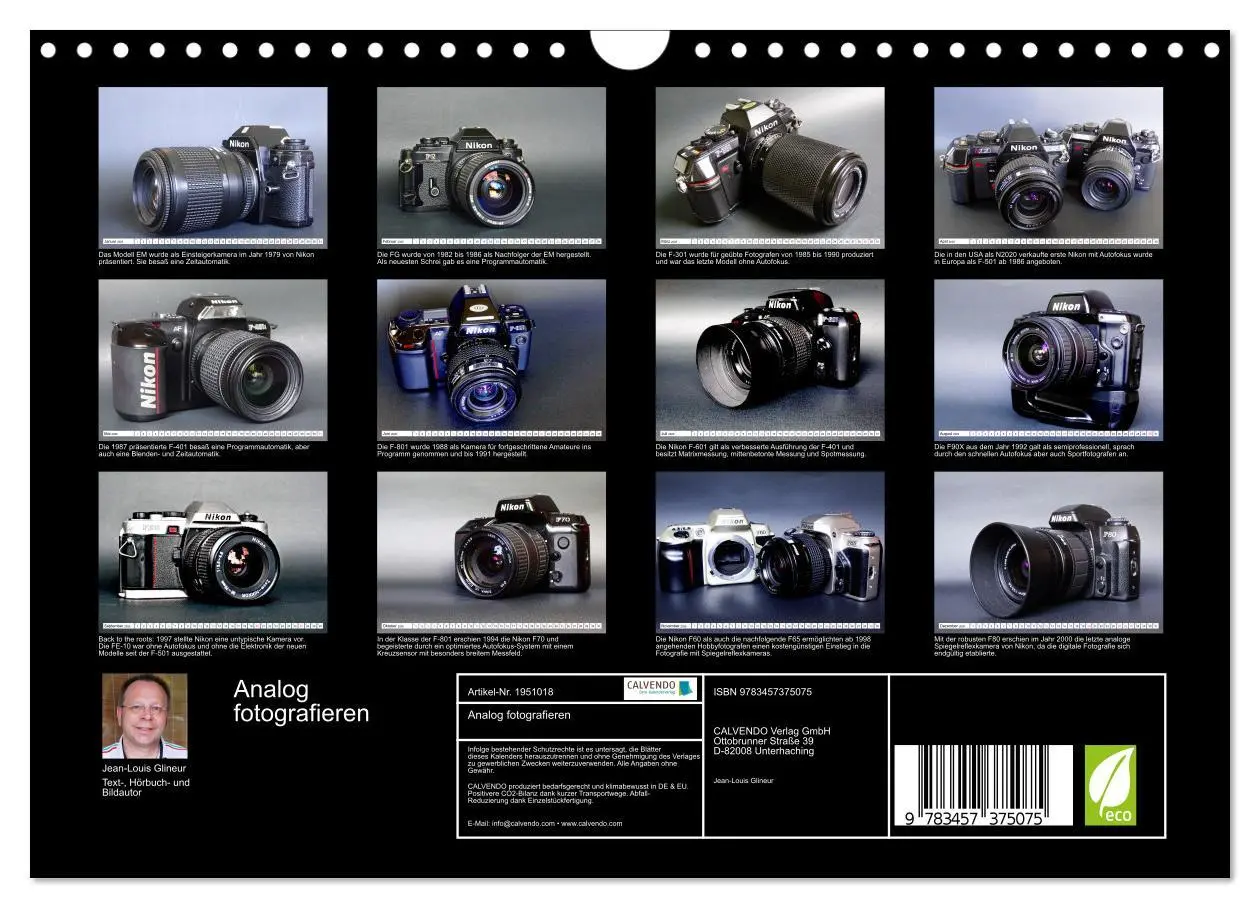Click the caption starting 'In der Klasse der F-801'

pyautogui.click(x=475, y=646)
